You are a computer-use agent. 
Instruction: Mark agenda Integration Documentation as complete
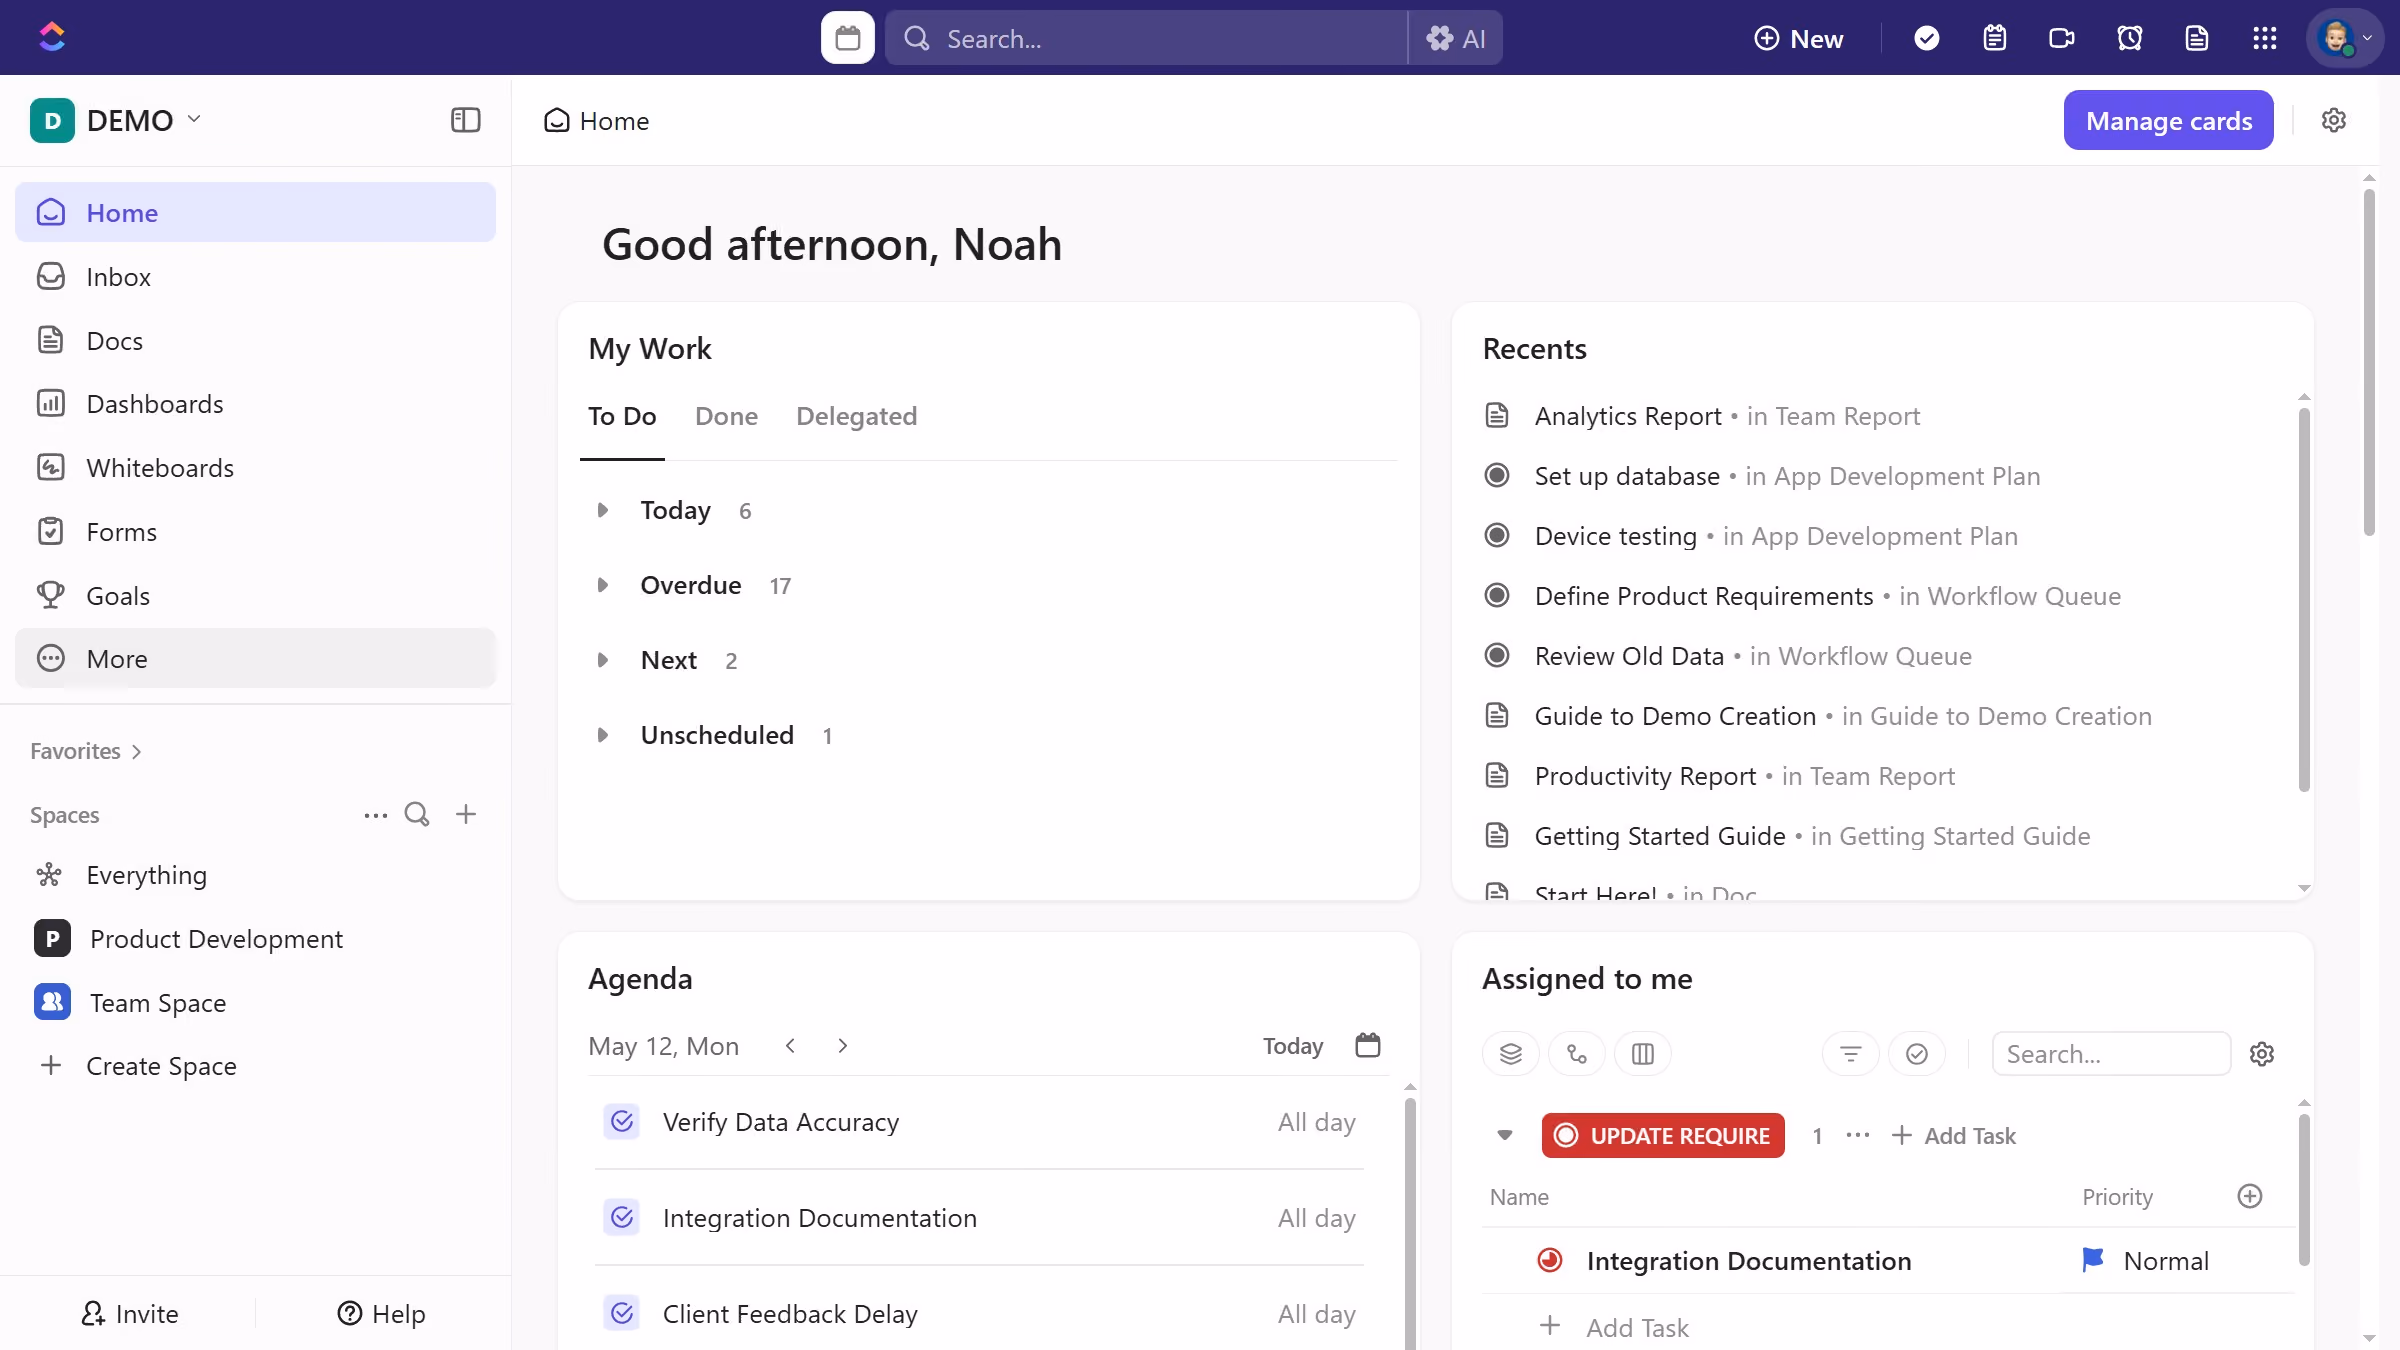(x=622, y=1218)
